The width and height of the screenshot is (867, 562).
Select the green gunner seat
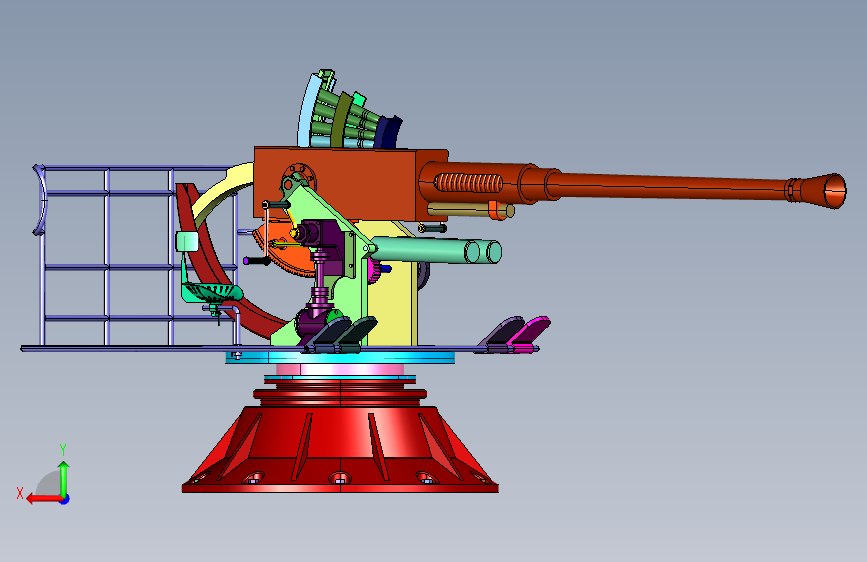click(x=212, y=293)
